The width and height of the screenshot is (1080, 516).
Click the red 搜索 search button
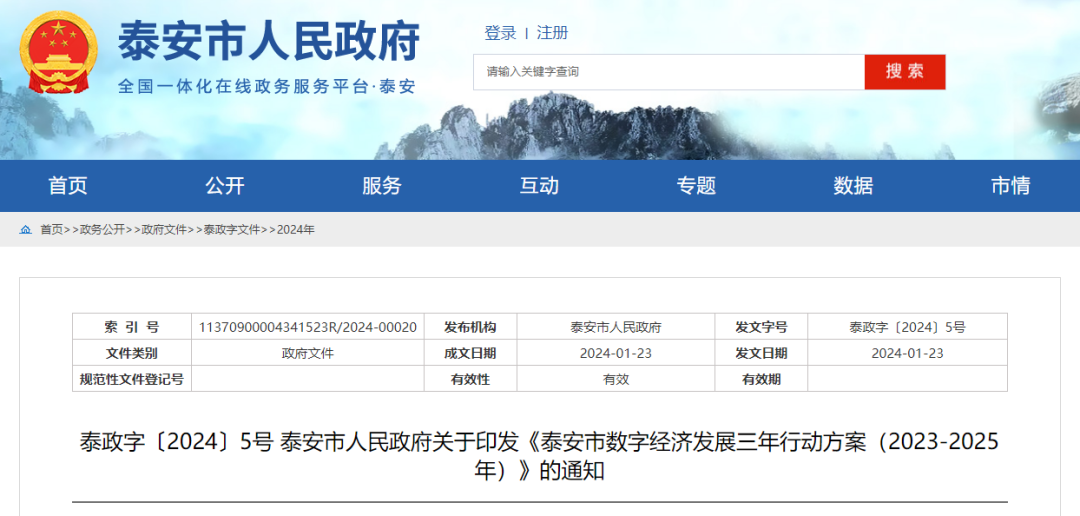click(905, 72)
